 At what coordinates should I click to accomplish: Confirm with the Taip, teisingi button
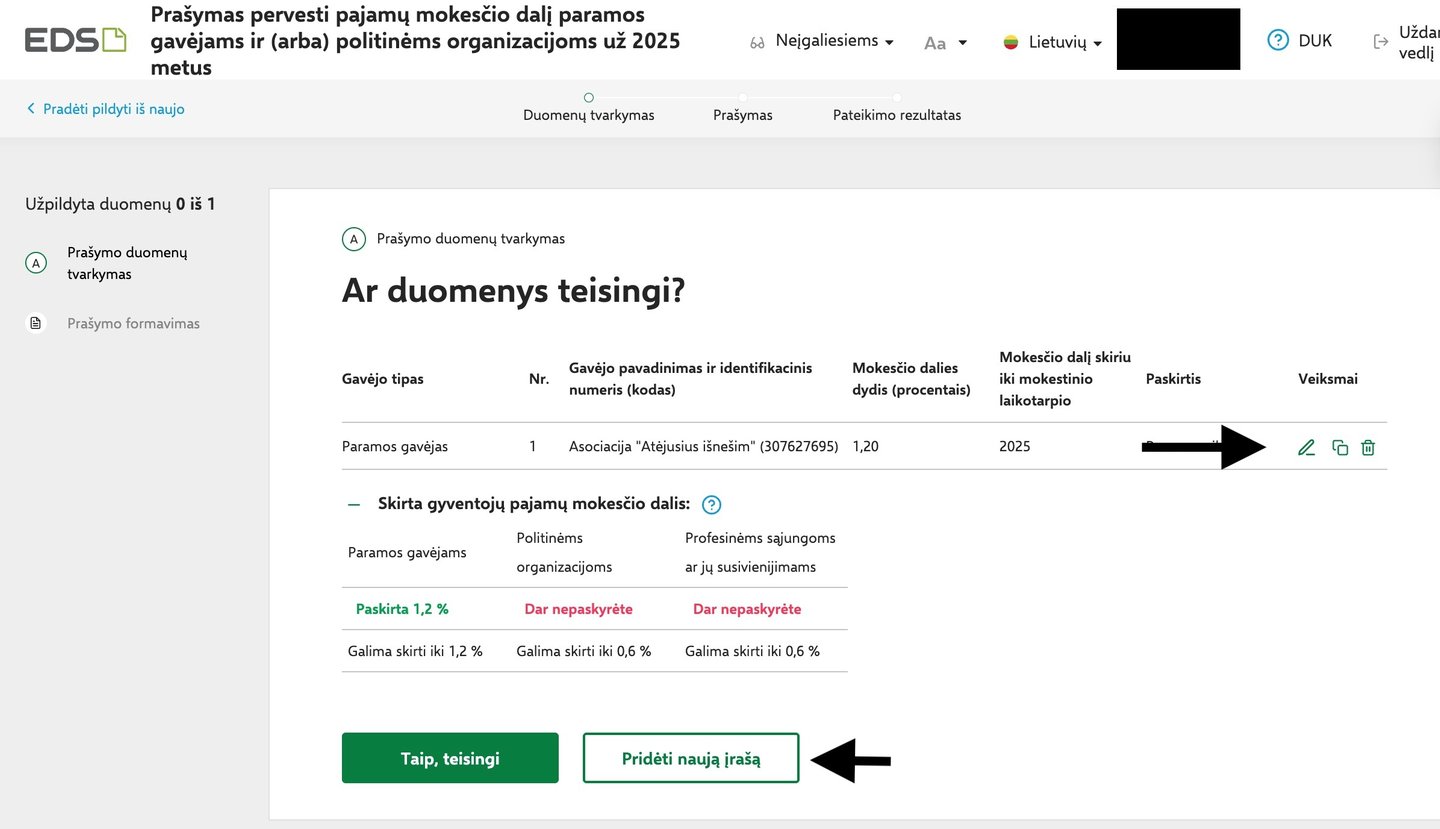click(x=450, y=758)
